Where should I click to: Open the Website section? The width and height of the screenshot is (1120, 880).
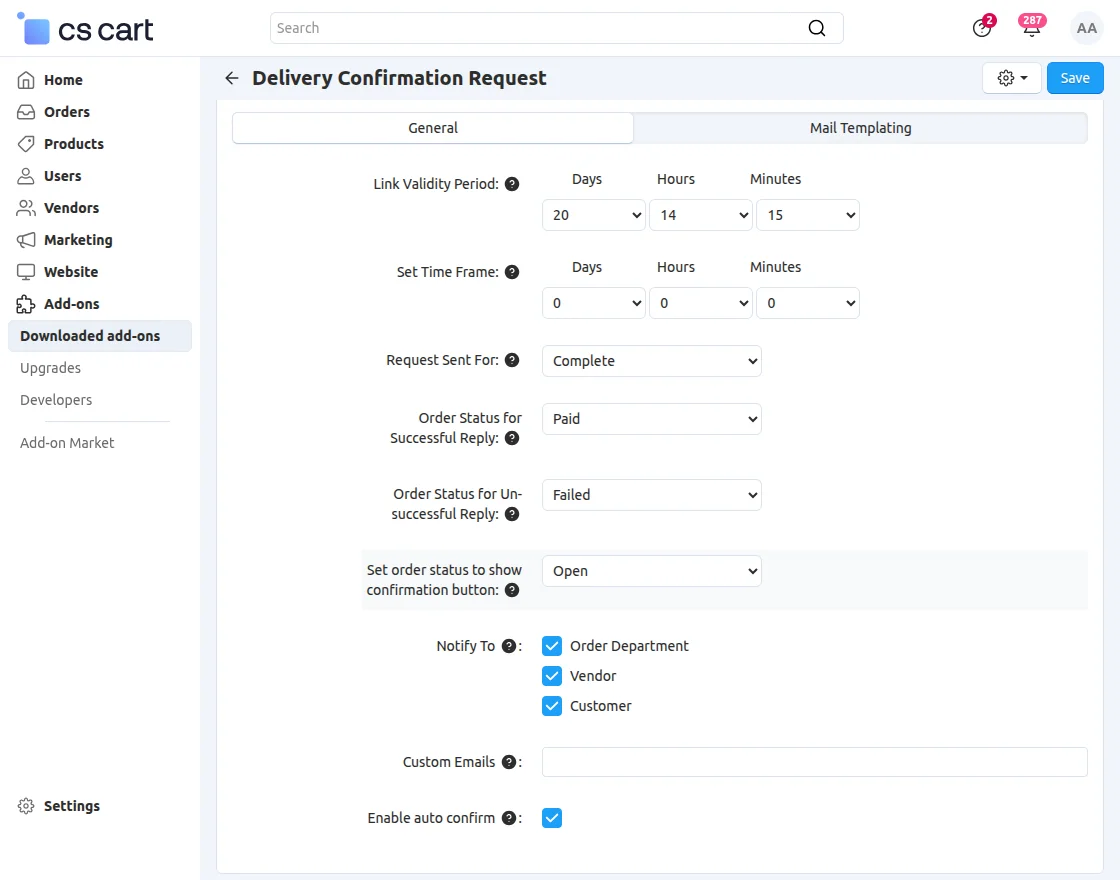click(x=70, y=272)
